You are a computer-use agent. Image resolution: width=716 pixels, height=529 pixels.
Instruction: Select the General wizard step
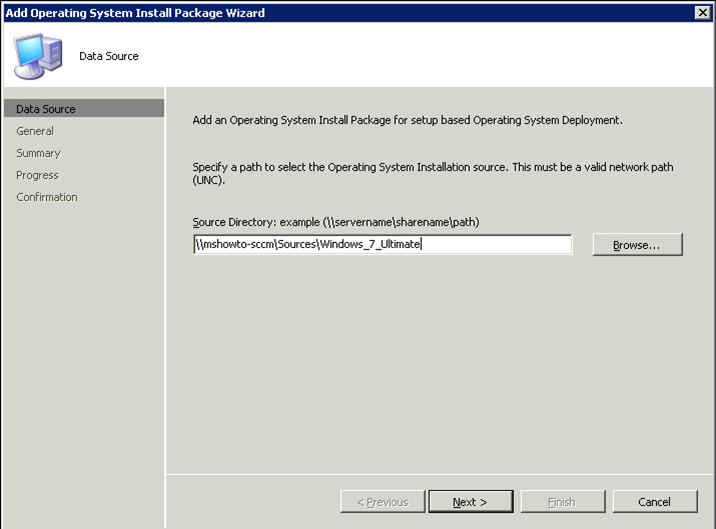[35, 131]
